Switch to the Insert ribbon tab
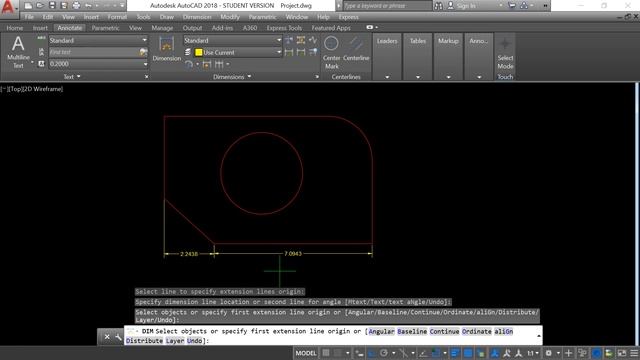The width and height of the screenshot is (640, 360). (x=40, y=28)
